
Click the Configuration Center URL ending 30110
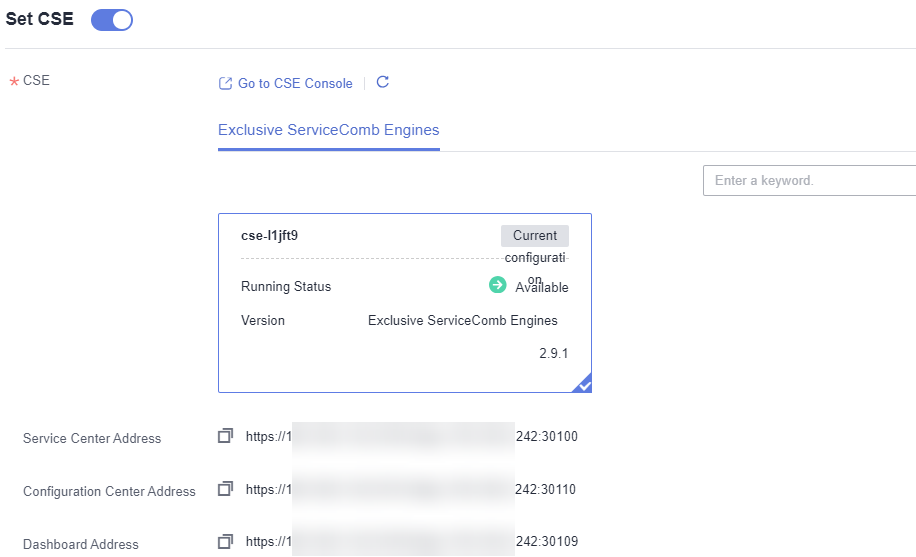click(412, 490)
